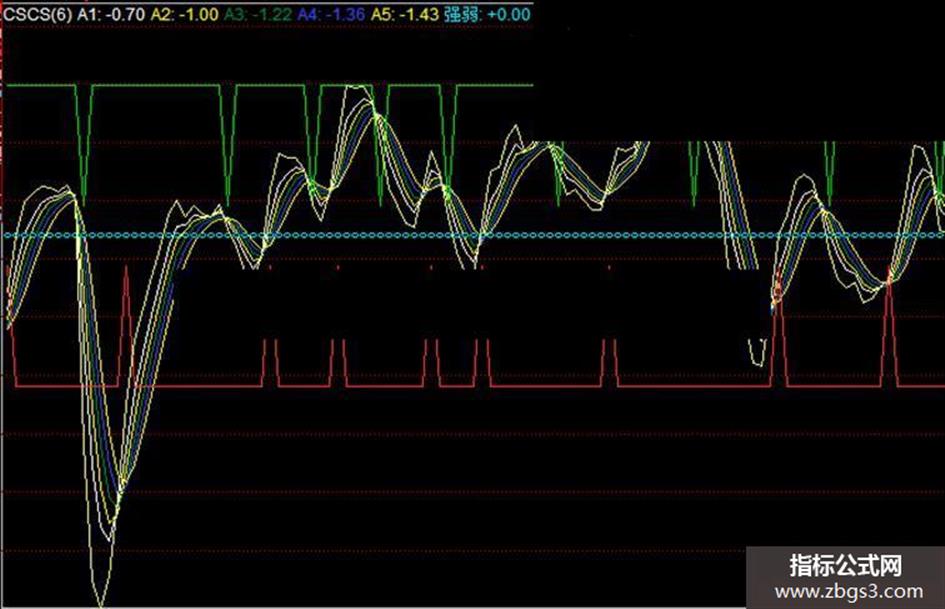The height and width of the screenshot is (609, 945).
Task: Select the CSCS(6) indicator name label
Action: point(39,14)
